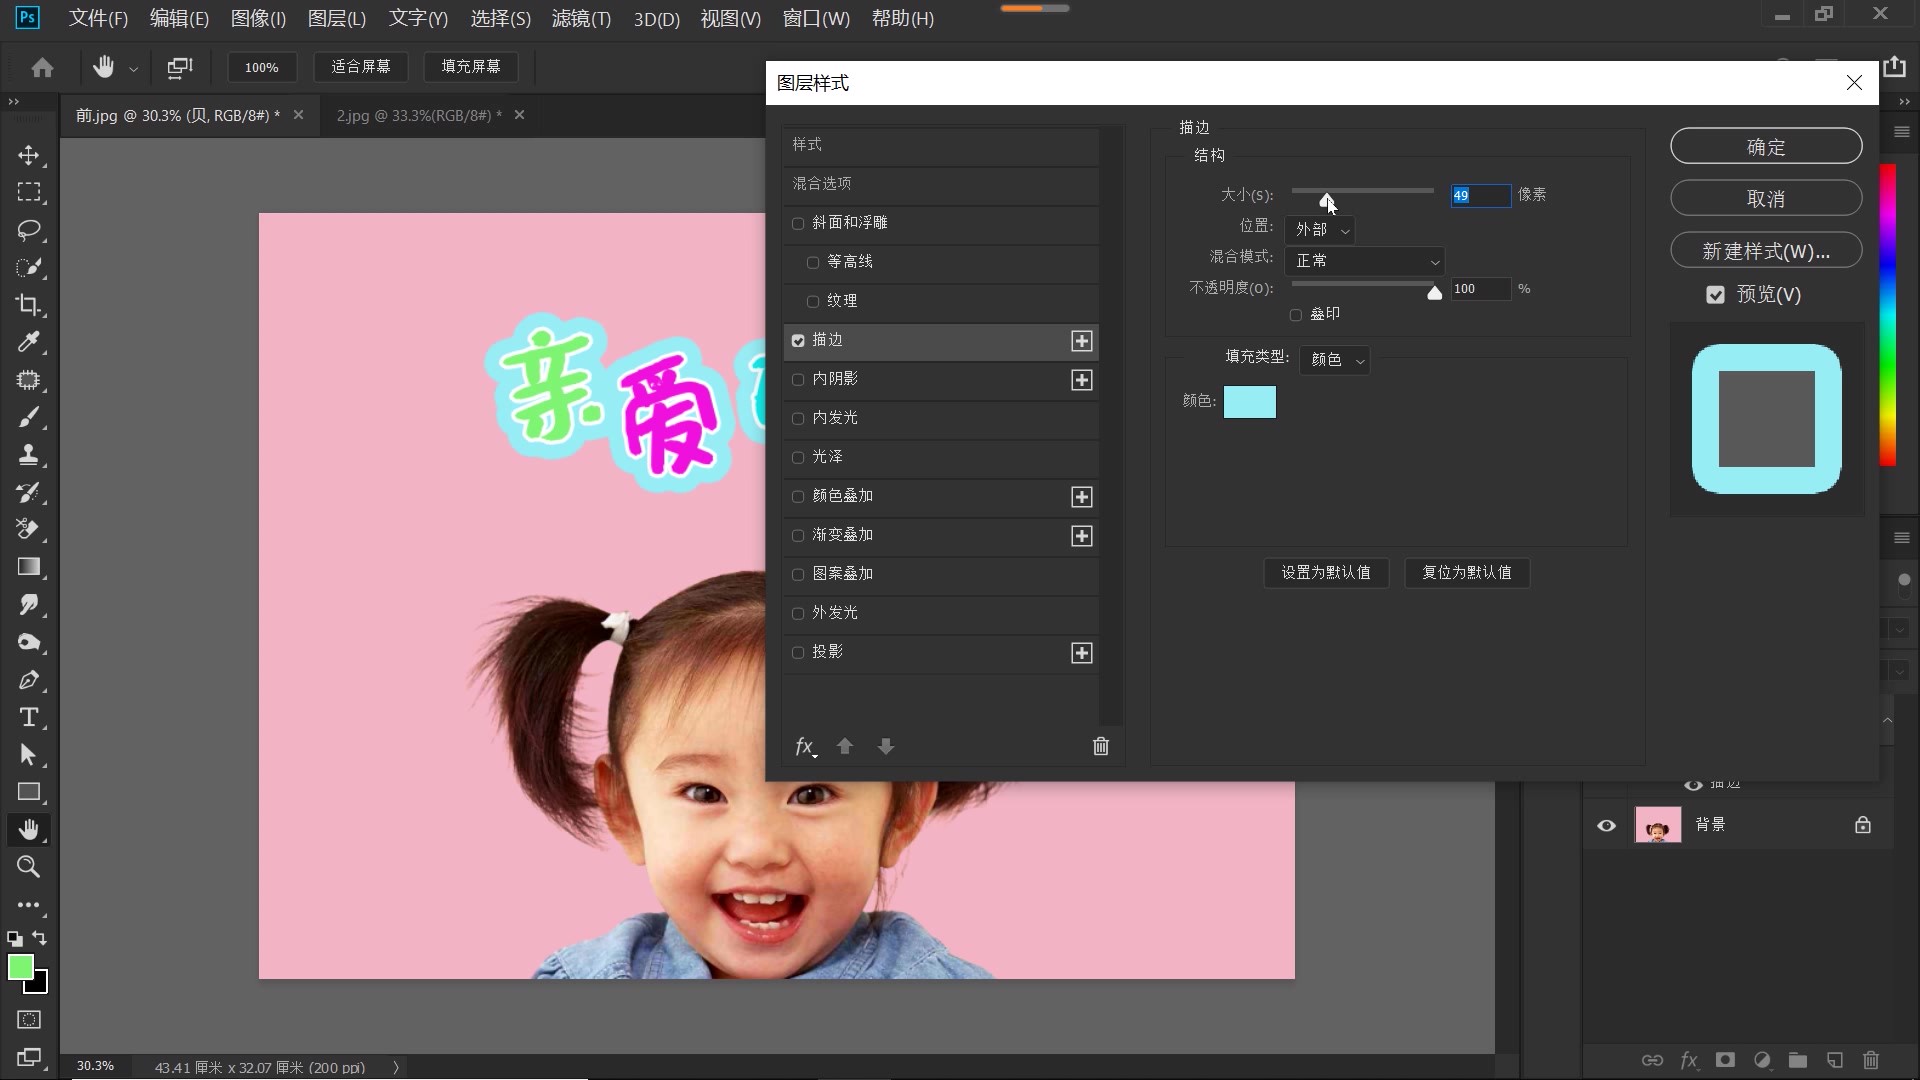This screenshot has height=1080, width=1920.
Task: Disable the 预览(V) checkbox
Action: pos(1716,295)
